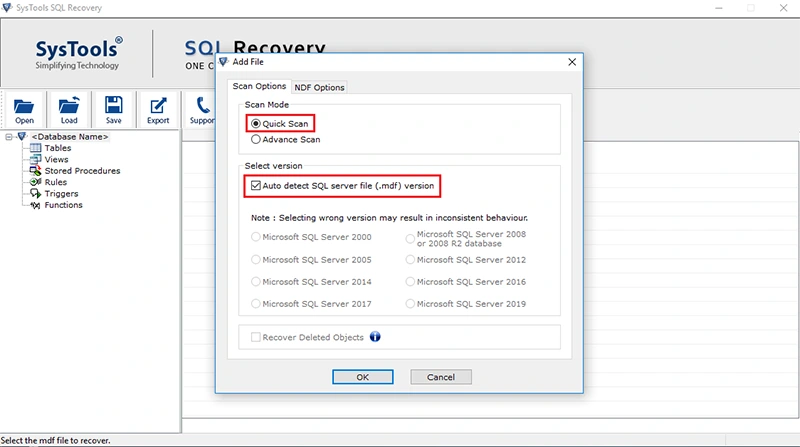Select Functions label in database tree
The image size is (800, 447).
(x=63, y=205)
